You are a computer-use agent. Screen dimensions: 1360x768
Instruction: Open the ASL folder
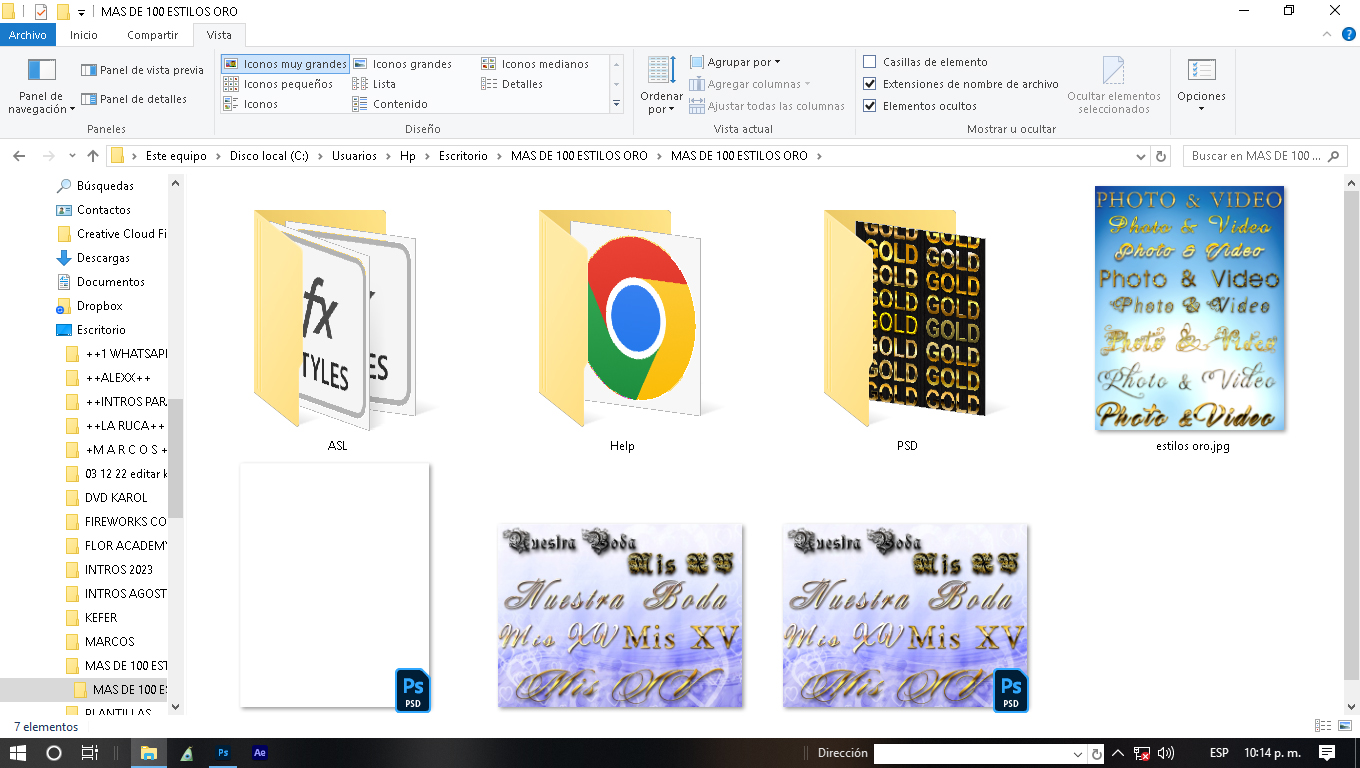[x=336, y=320]
